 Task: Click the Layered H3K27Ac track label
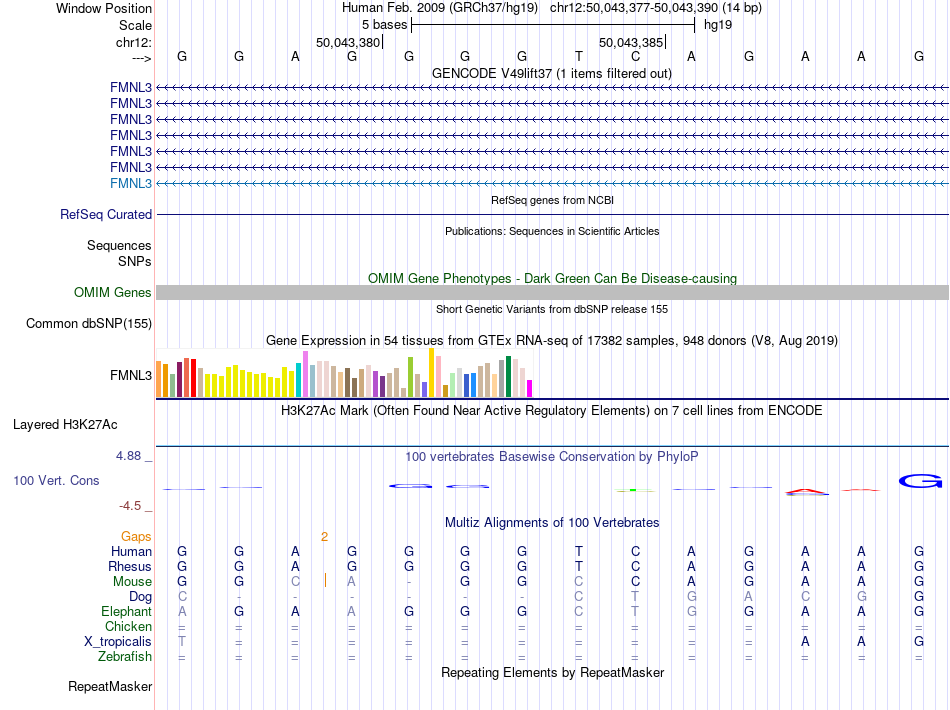65,425
